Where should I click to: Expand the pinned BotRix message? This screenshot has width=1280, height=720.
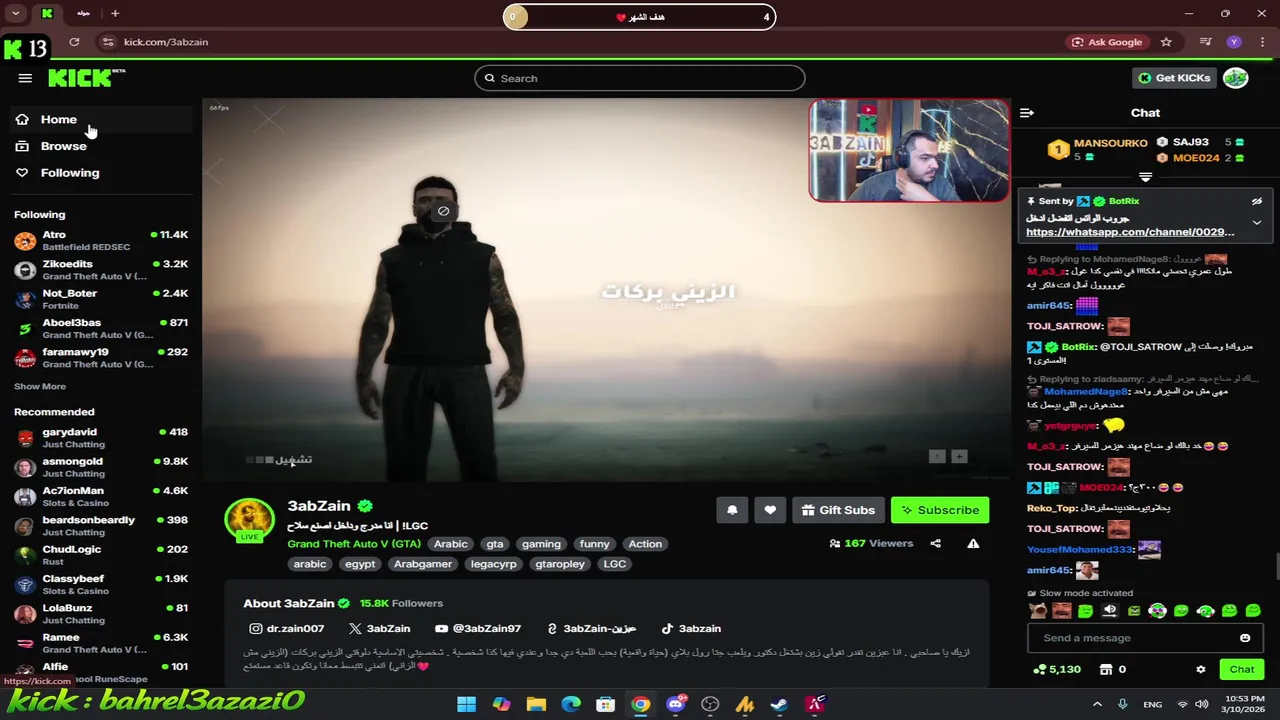point(1257,223)
